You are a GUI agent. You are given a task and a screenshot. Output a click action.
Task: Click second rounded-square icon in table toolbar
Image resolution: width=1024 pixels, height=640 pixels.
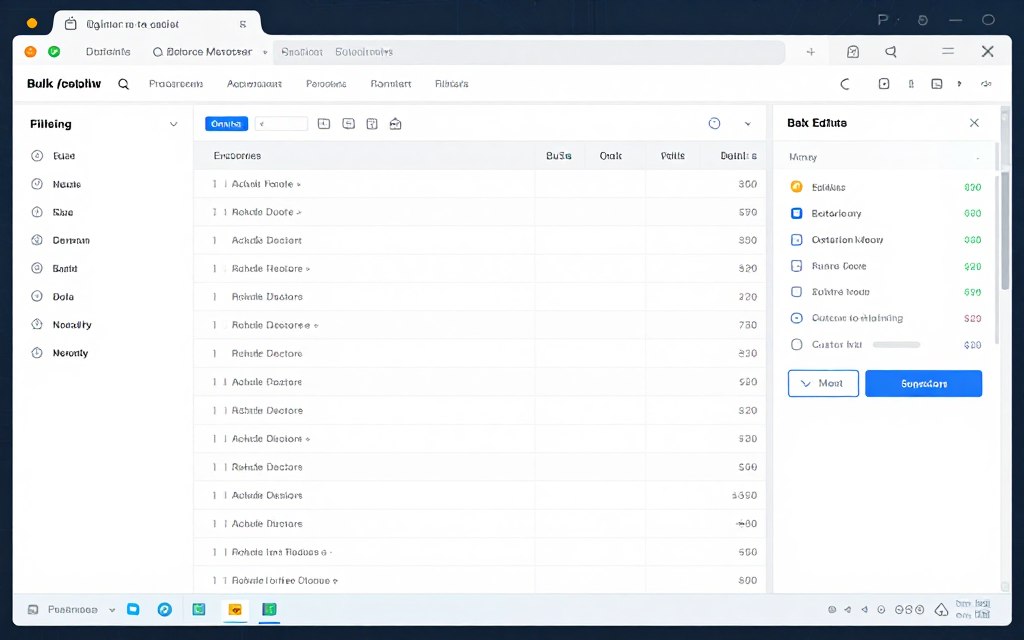pos(349,123)
